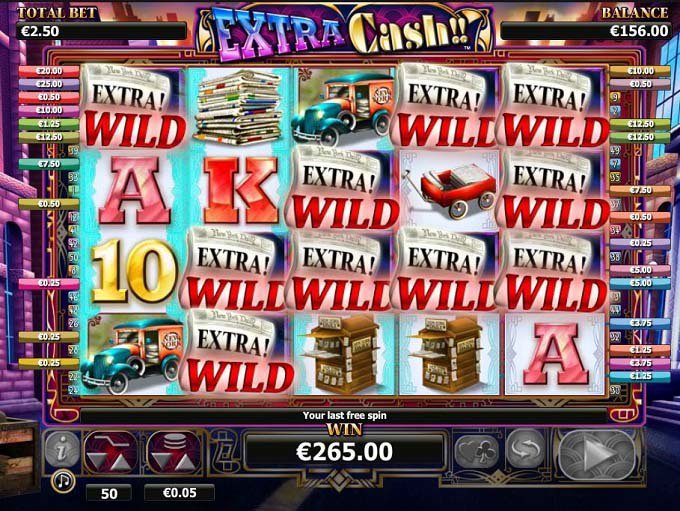Click the gamble heart and club button
680x511 pixels.
point(477,451)
